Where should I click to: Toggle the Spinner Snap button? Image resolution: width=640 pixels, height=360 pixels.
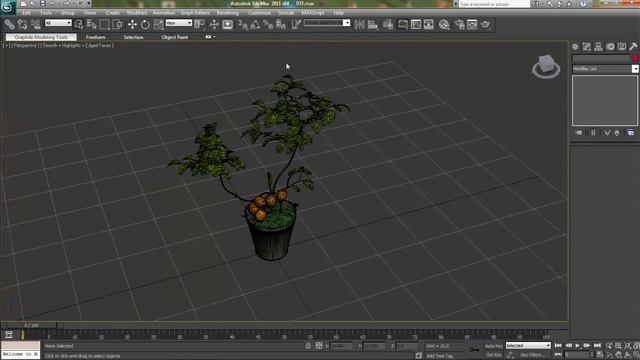[281, 25]
